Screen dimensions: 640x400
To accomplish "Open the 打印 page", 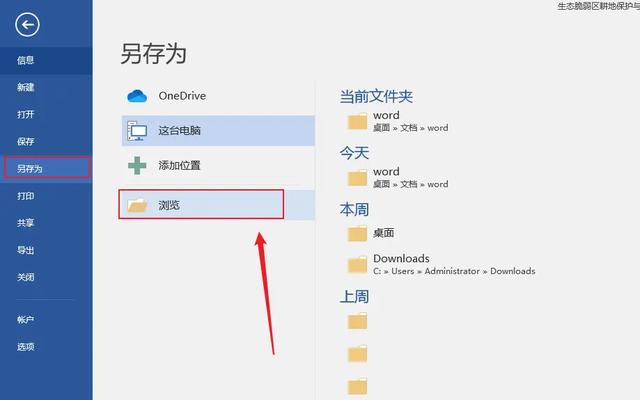I will point(25,196).
